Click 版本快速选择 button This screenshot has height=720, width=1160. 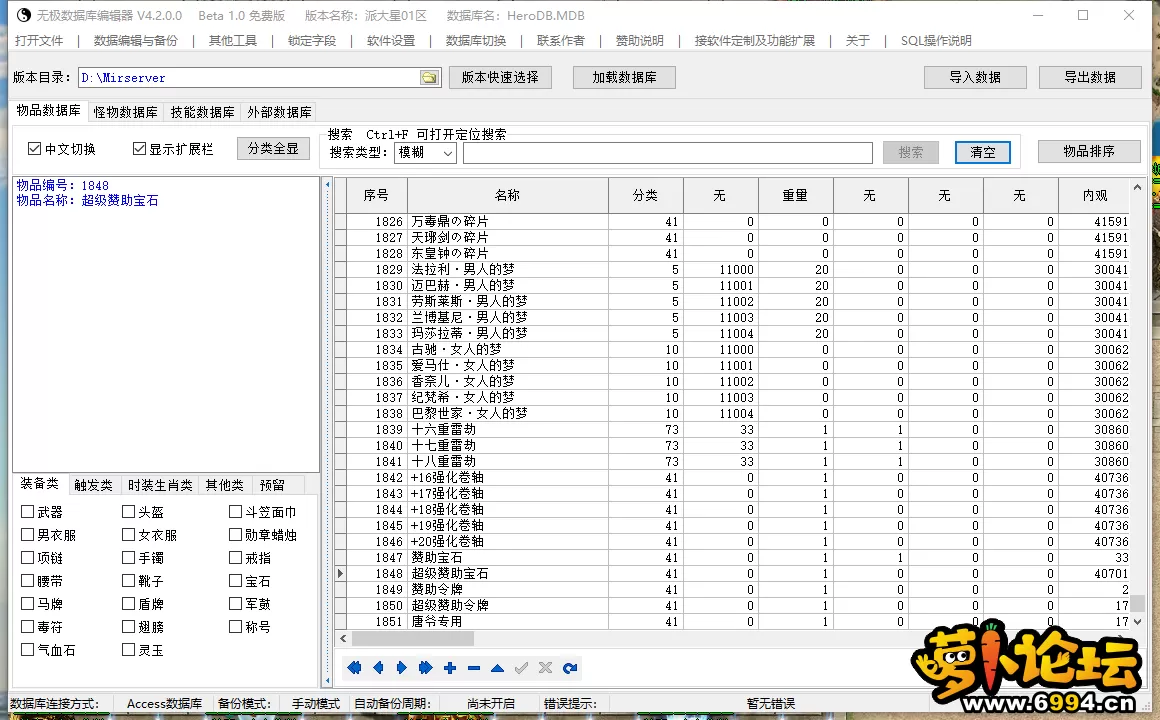click(500, 77)
